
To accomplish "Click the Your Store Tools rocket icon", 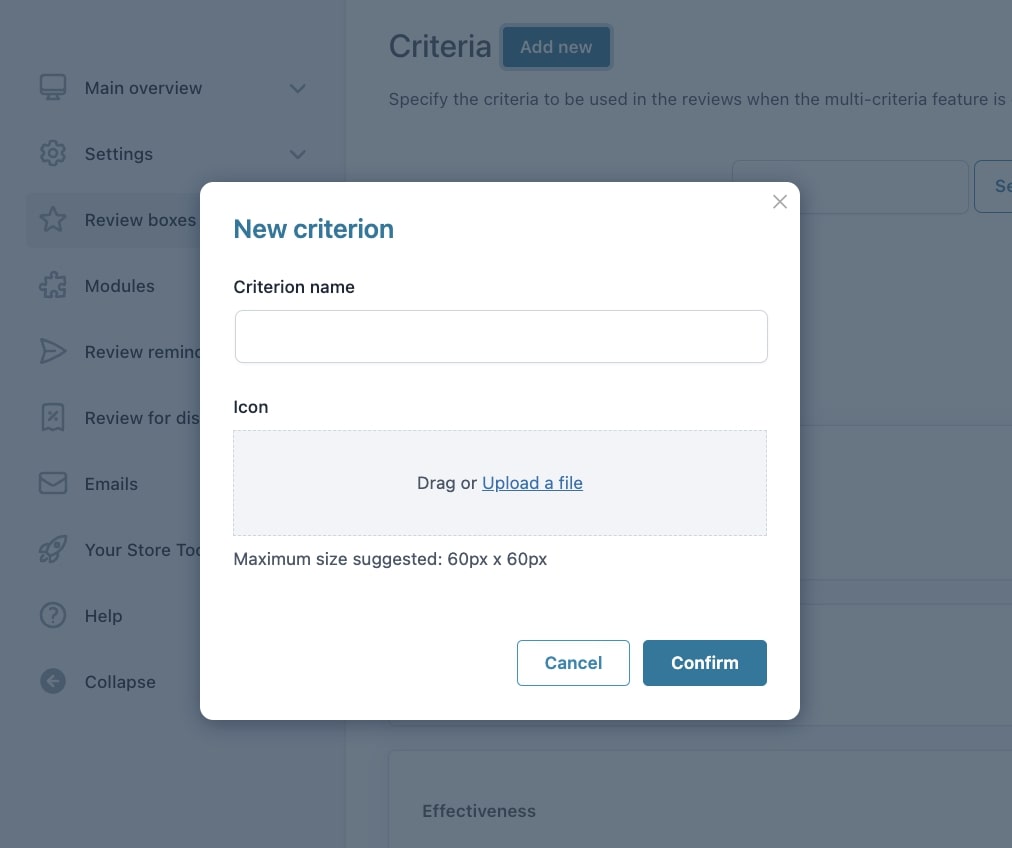I will click(x=53, y=550).
